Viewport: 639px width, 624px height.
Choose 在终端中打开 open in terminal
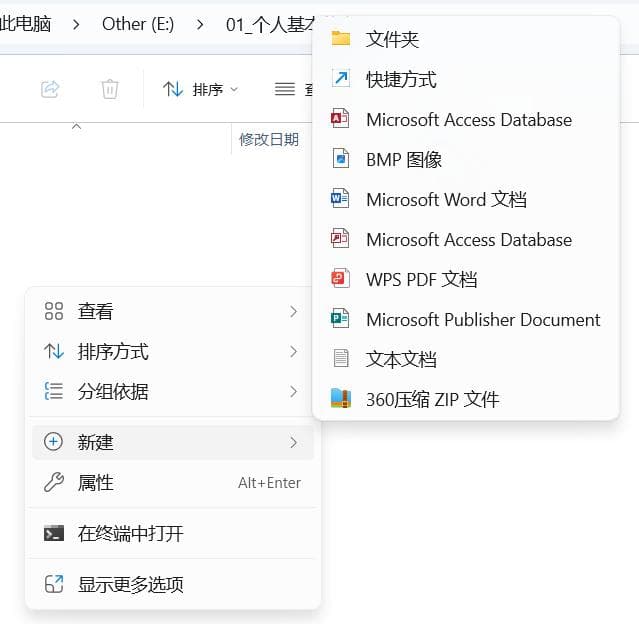point(173,534)
